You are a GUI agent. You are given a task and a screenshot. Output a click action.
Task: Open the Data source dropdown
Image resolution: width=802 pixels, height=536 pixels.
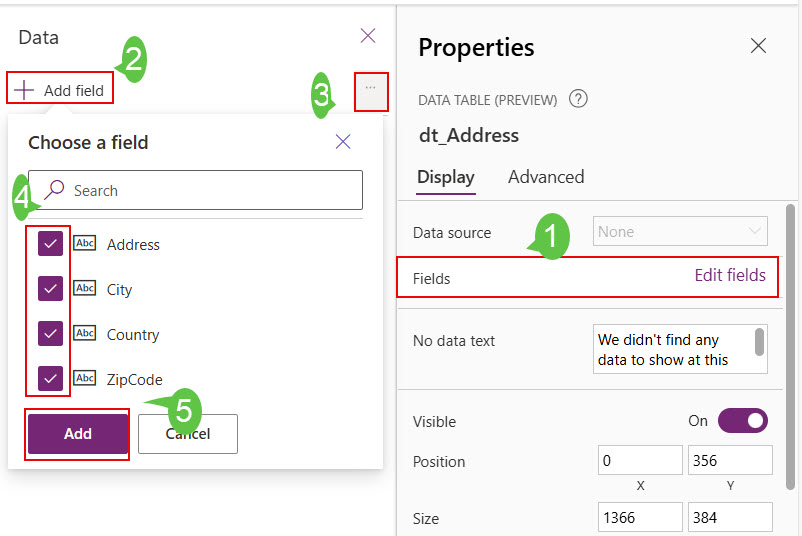680,231
